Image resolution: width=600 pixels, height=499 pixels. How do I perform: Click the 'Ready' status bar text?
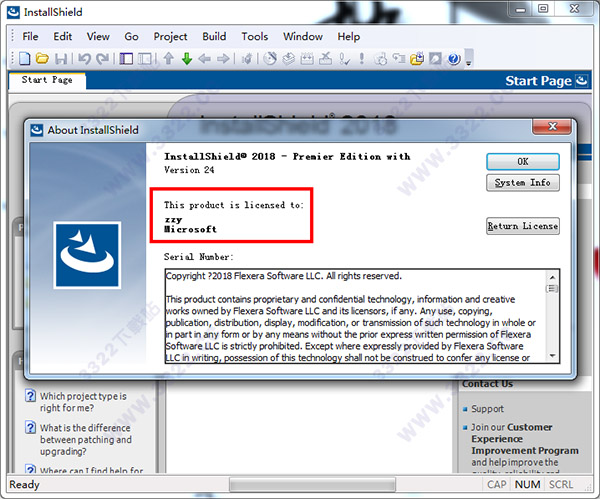click(x=24, y=484)
